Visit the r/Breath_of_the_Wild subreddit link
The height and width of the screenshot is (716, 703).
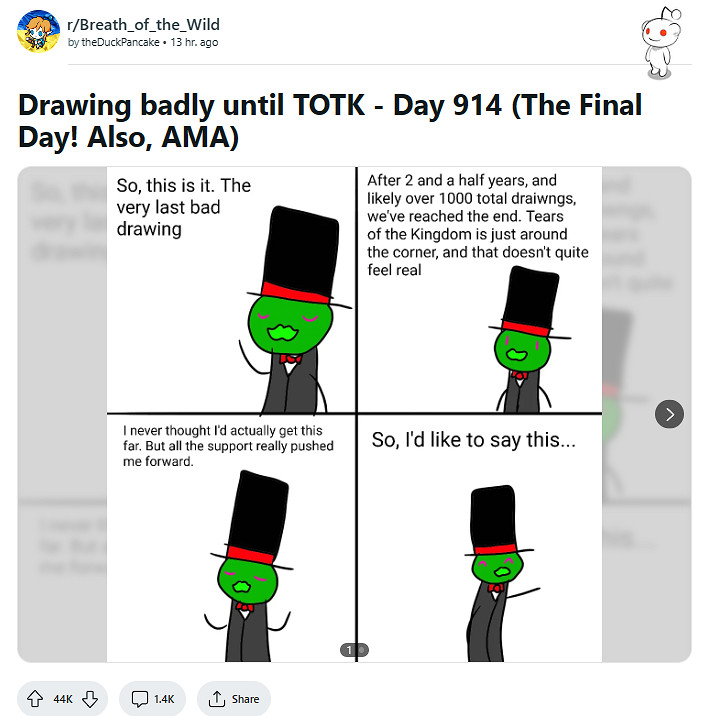pyautogui.click(x=143, y=24)
